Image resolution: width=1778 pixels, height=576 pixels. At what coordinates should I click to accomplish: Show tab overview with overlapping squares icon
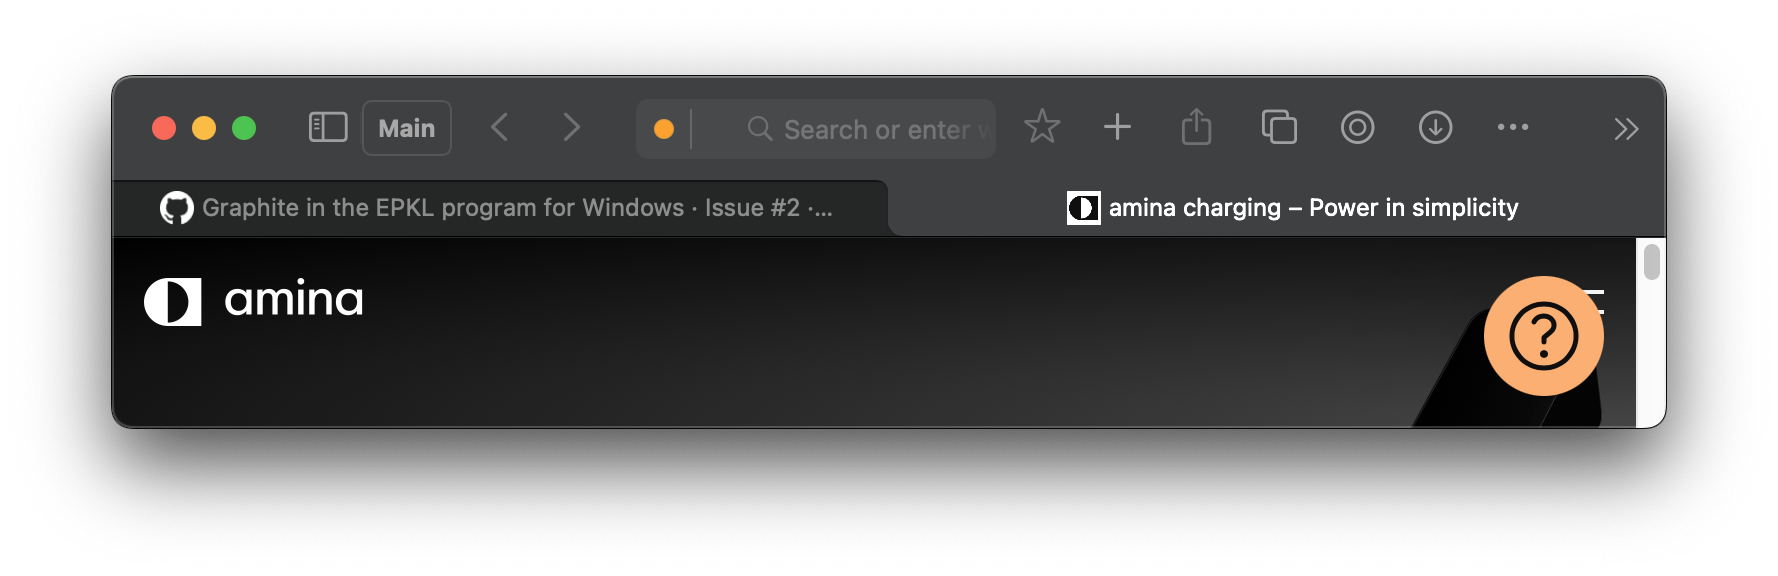point(1278,127)
